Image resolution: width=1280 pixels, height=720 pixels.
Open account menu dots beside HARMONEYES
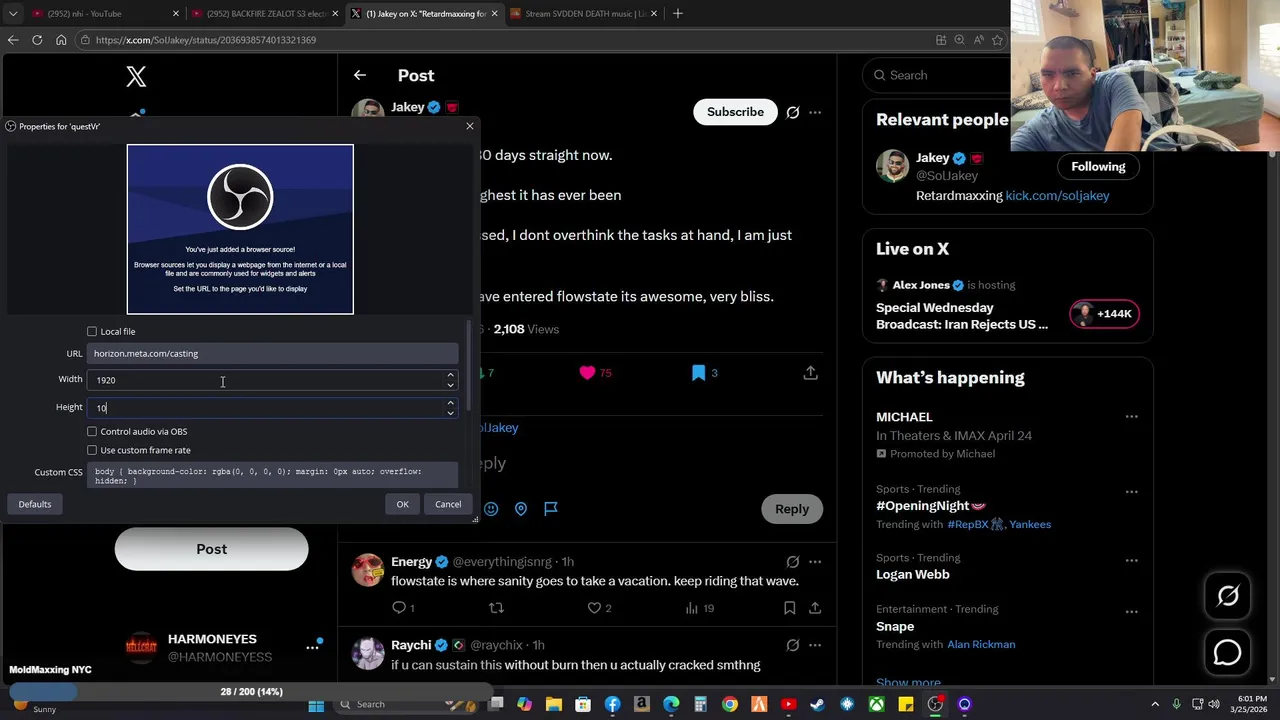coord(312,647)
